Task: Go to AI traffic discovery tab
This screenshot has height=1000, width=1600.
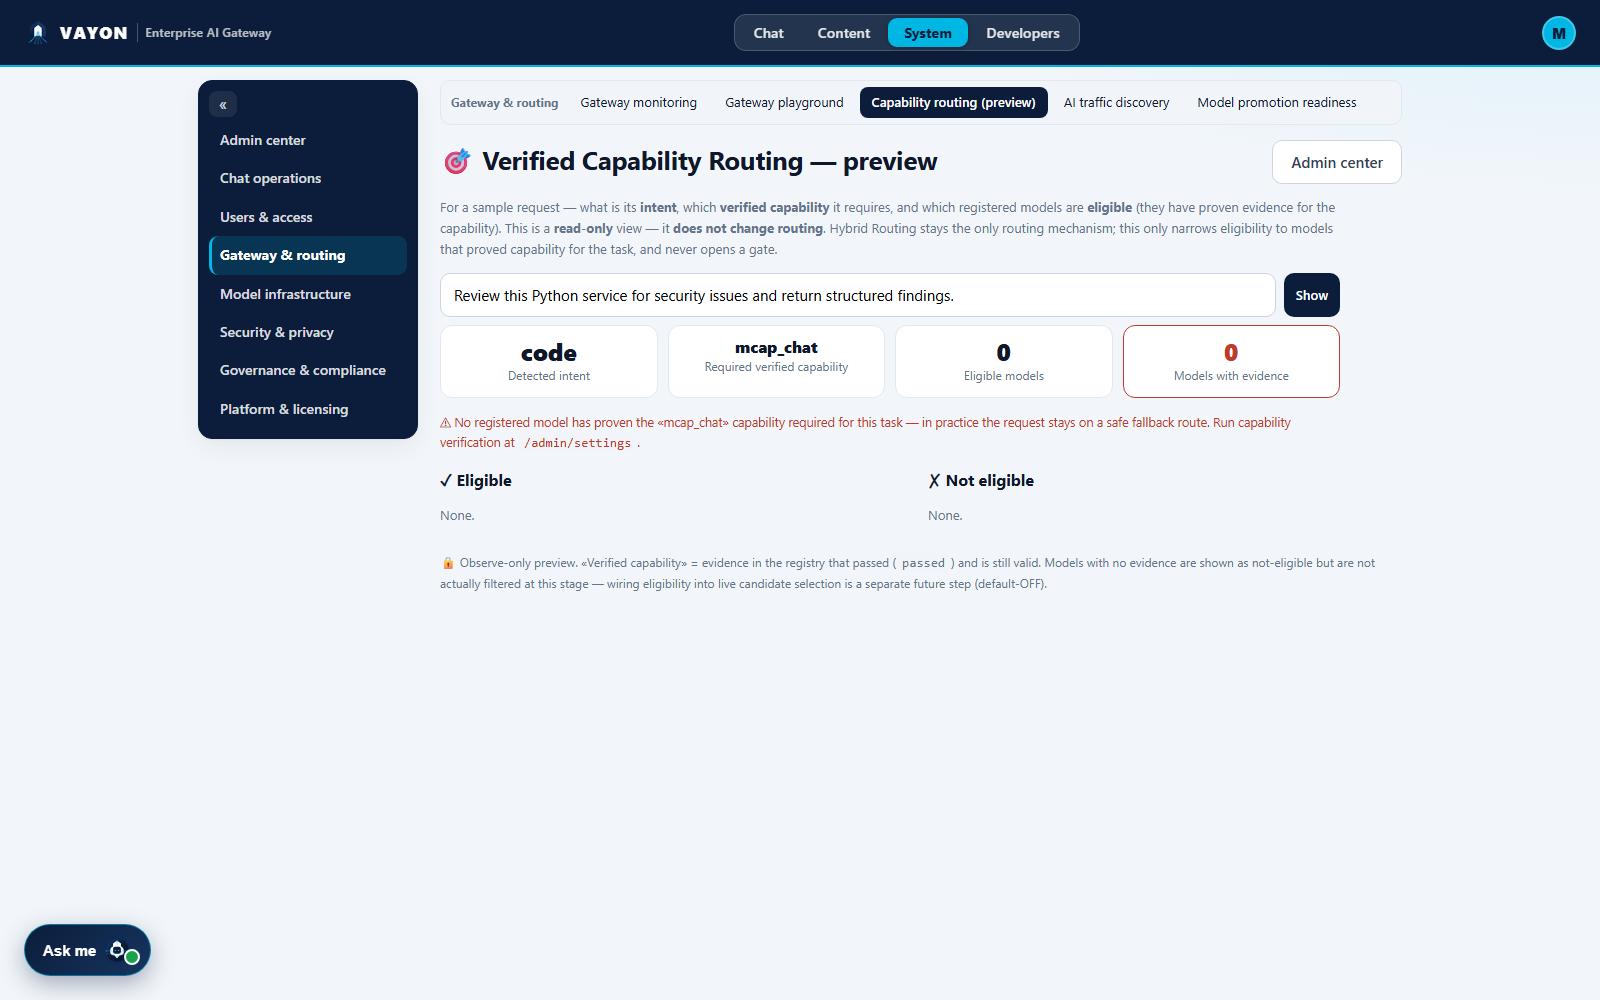Action: (x=1116, y=103)
